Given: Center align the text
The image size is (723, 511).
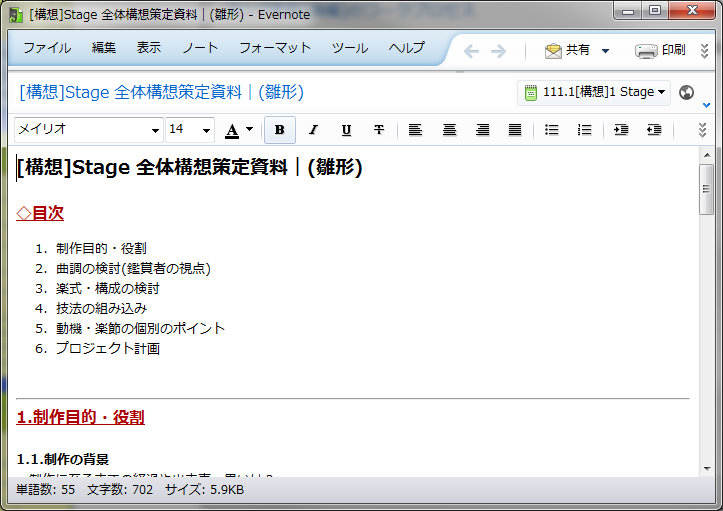Looking at the screenshot, I should [449, 130].
